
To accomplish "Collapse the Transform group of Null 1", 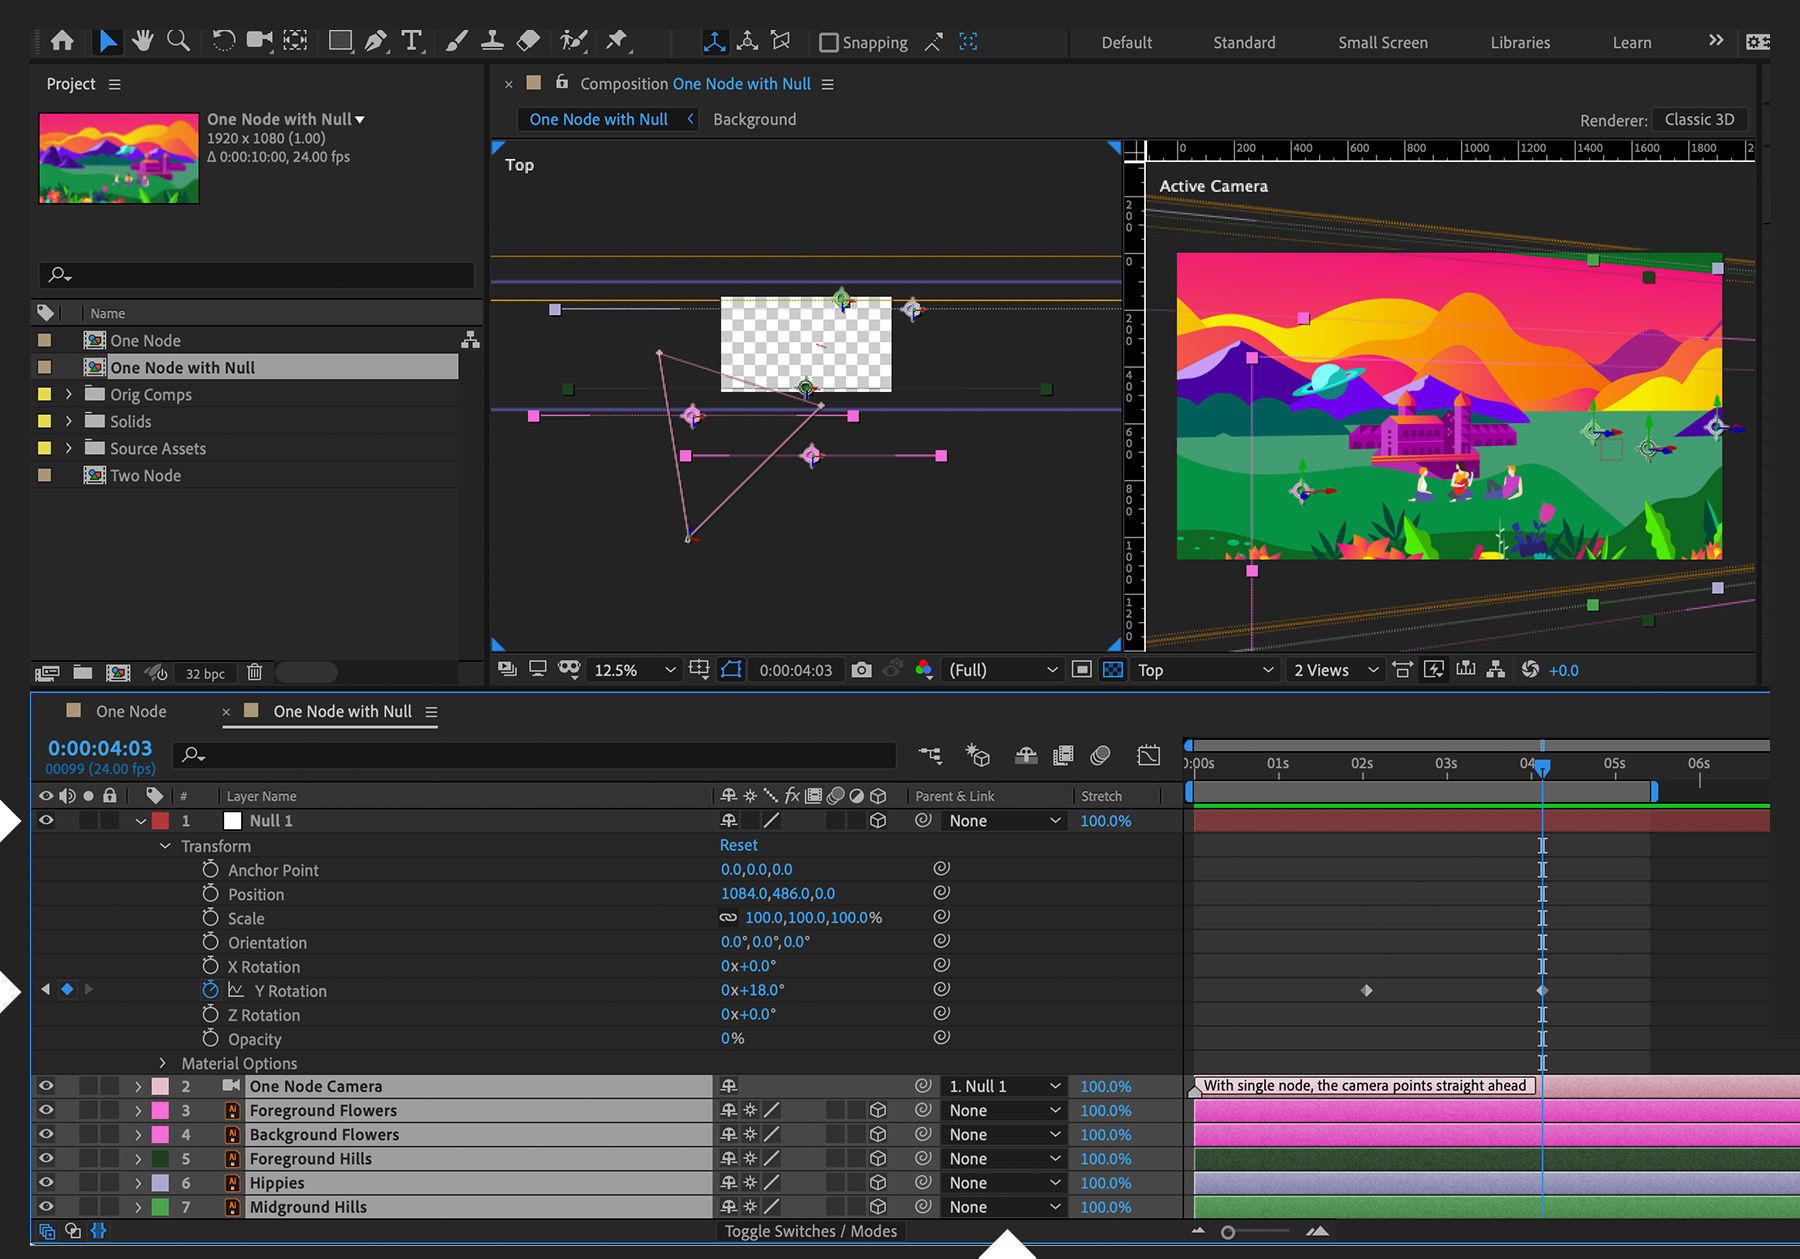I will pos(166,845).
